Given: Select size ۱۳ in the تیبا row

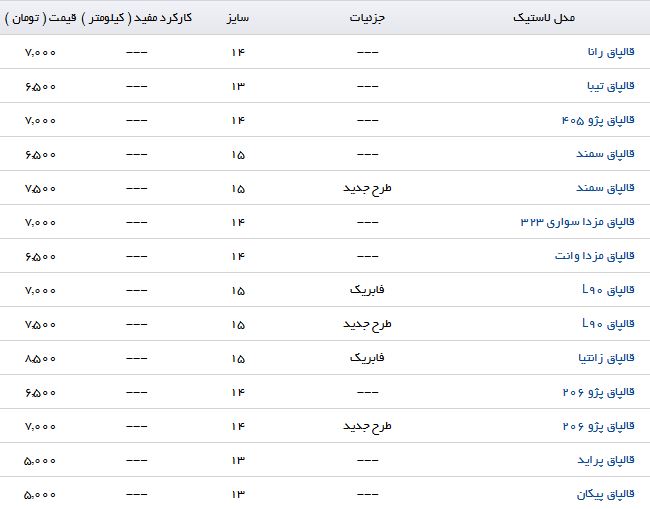Looking at the screenshot, I should click(x=238, y=87).
